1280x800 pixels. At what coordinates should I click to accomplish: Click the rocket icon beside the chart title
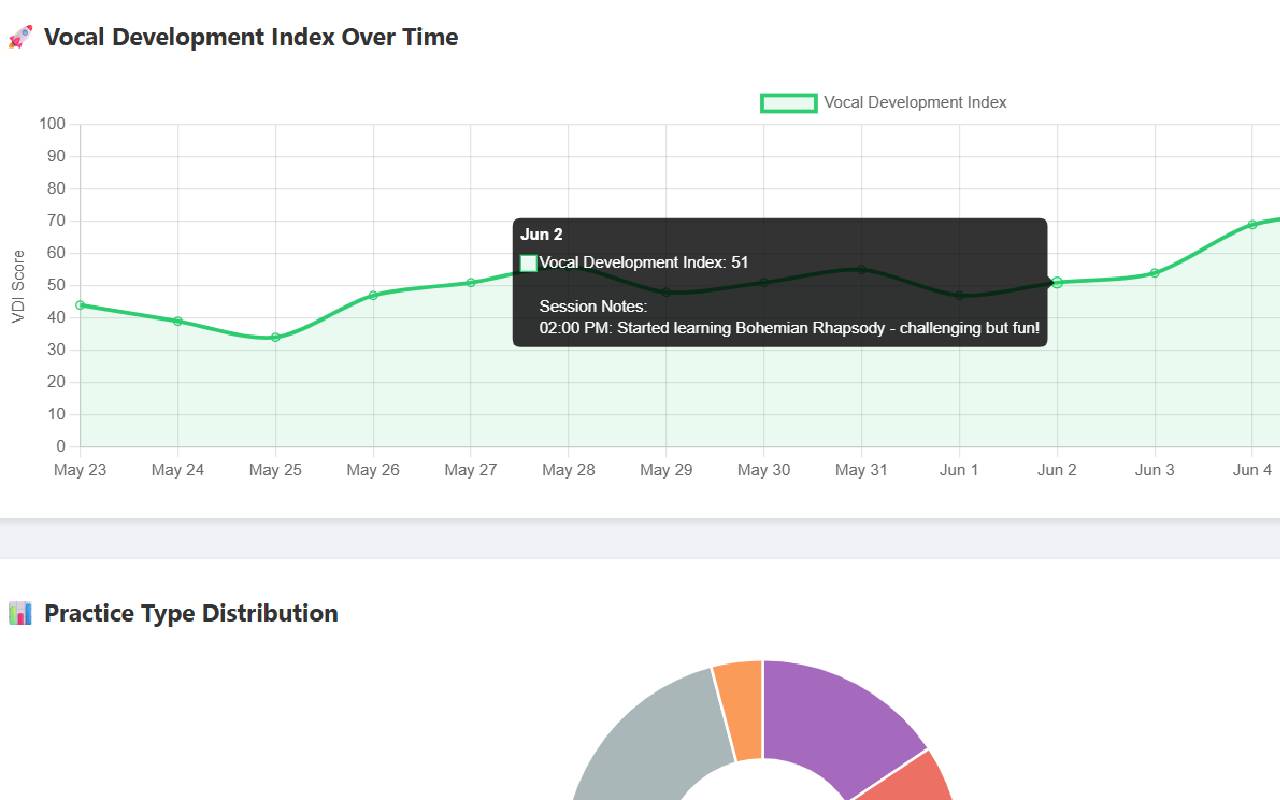(20, 38)
